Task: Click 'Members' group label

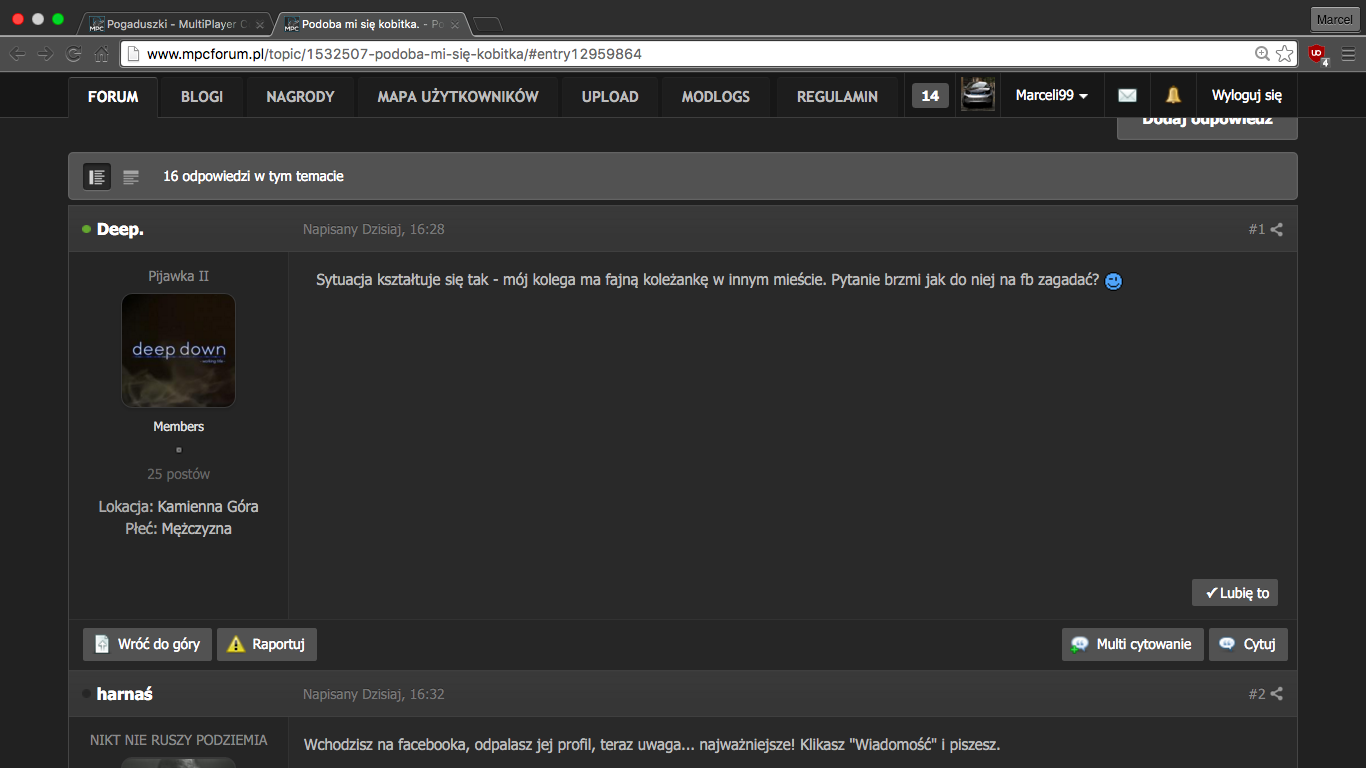Action: [x=178, y=426]
